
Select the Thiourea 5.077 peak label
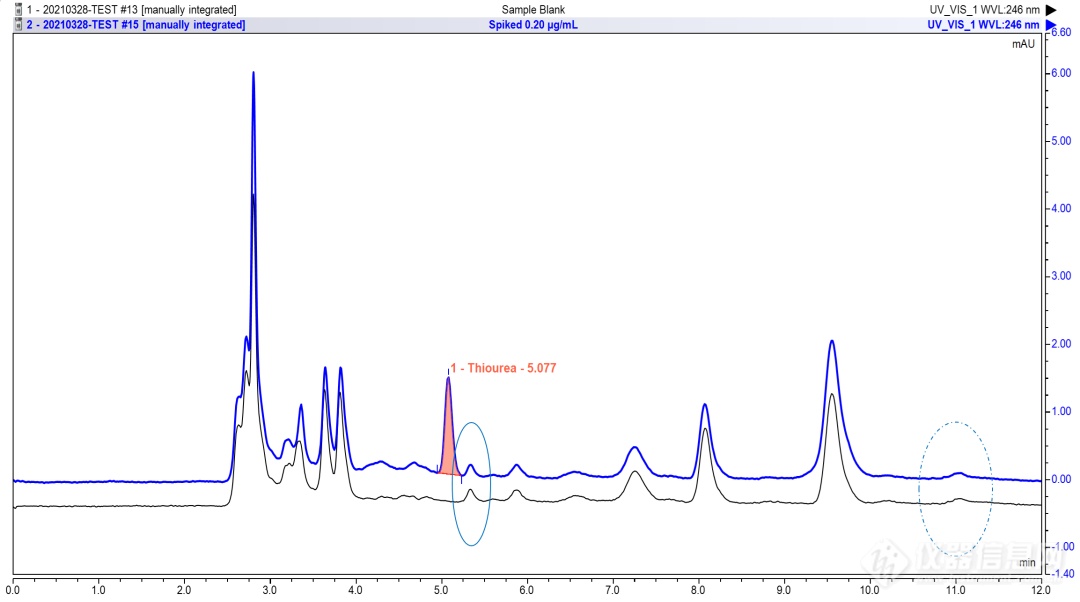[503, 368]
